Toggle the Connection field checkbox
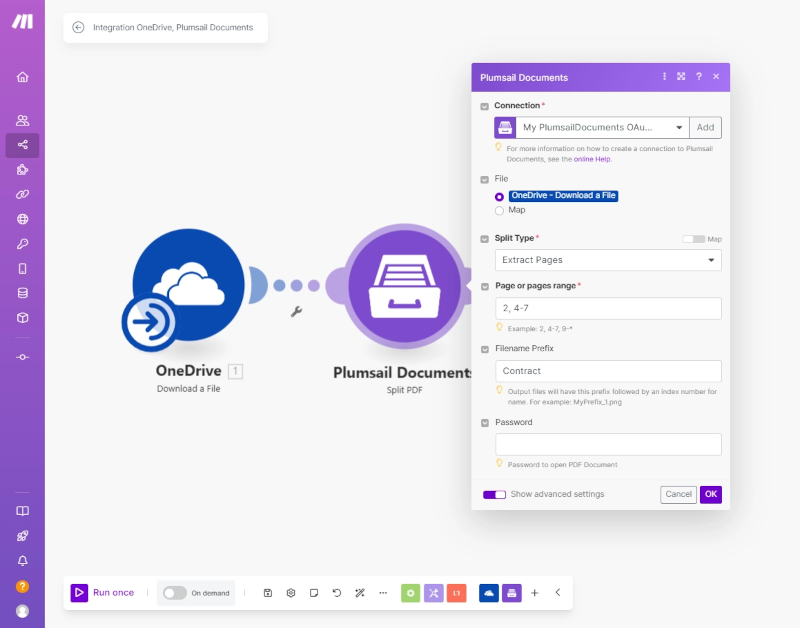 [x=485, y=106]
